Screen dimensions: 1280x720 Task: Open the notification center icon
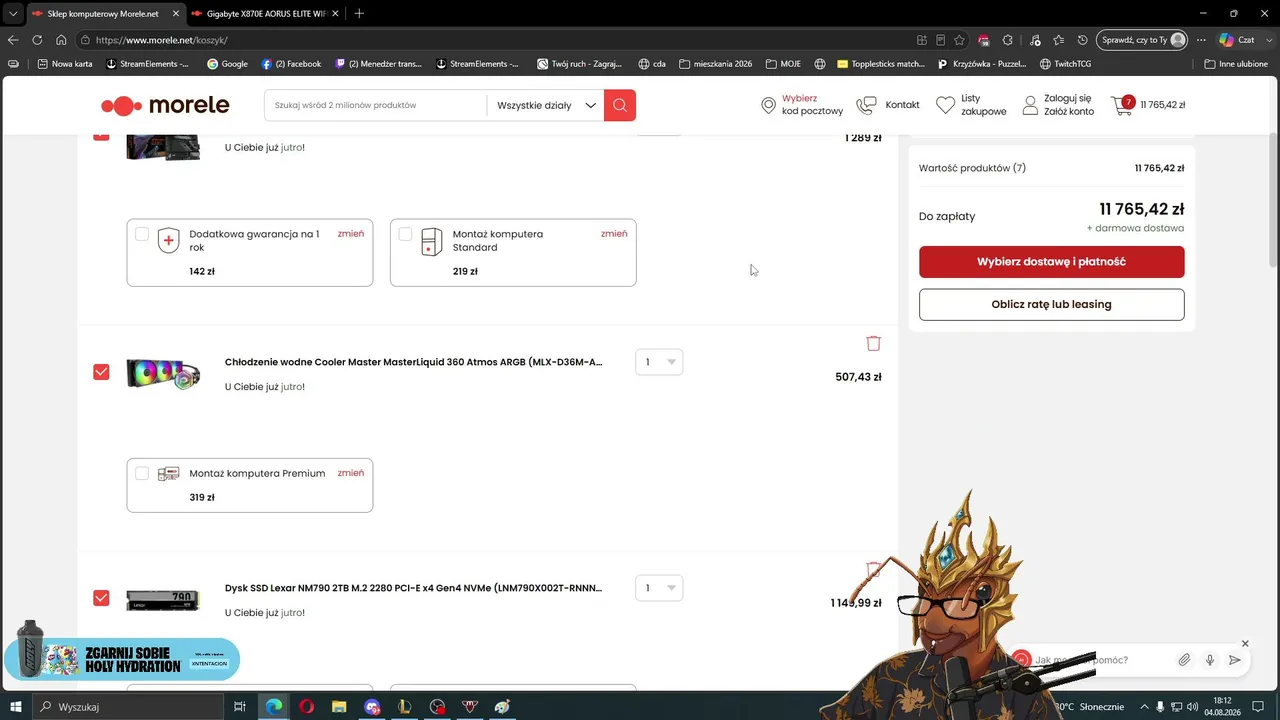[x=1259, y=707]
